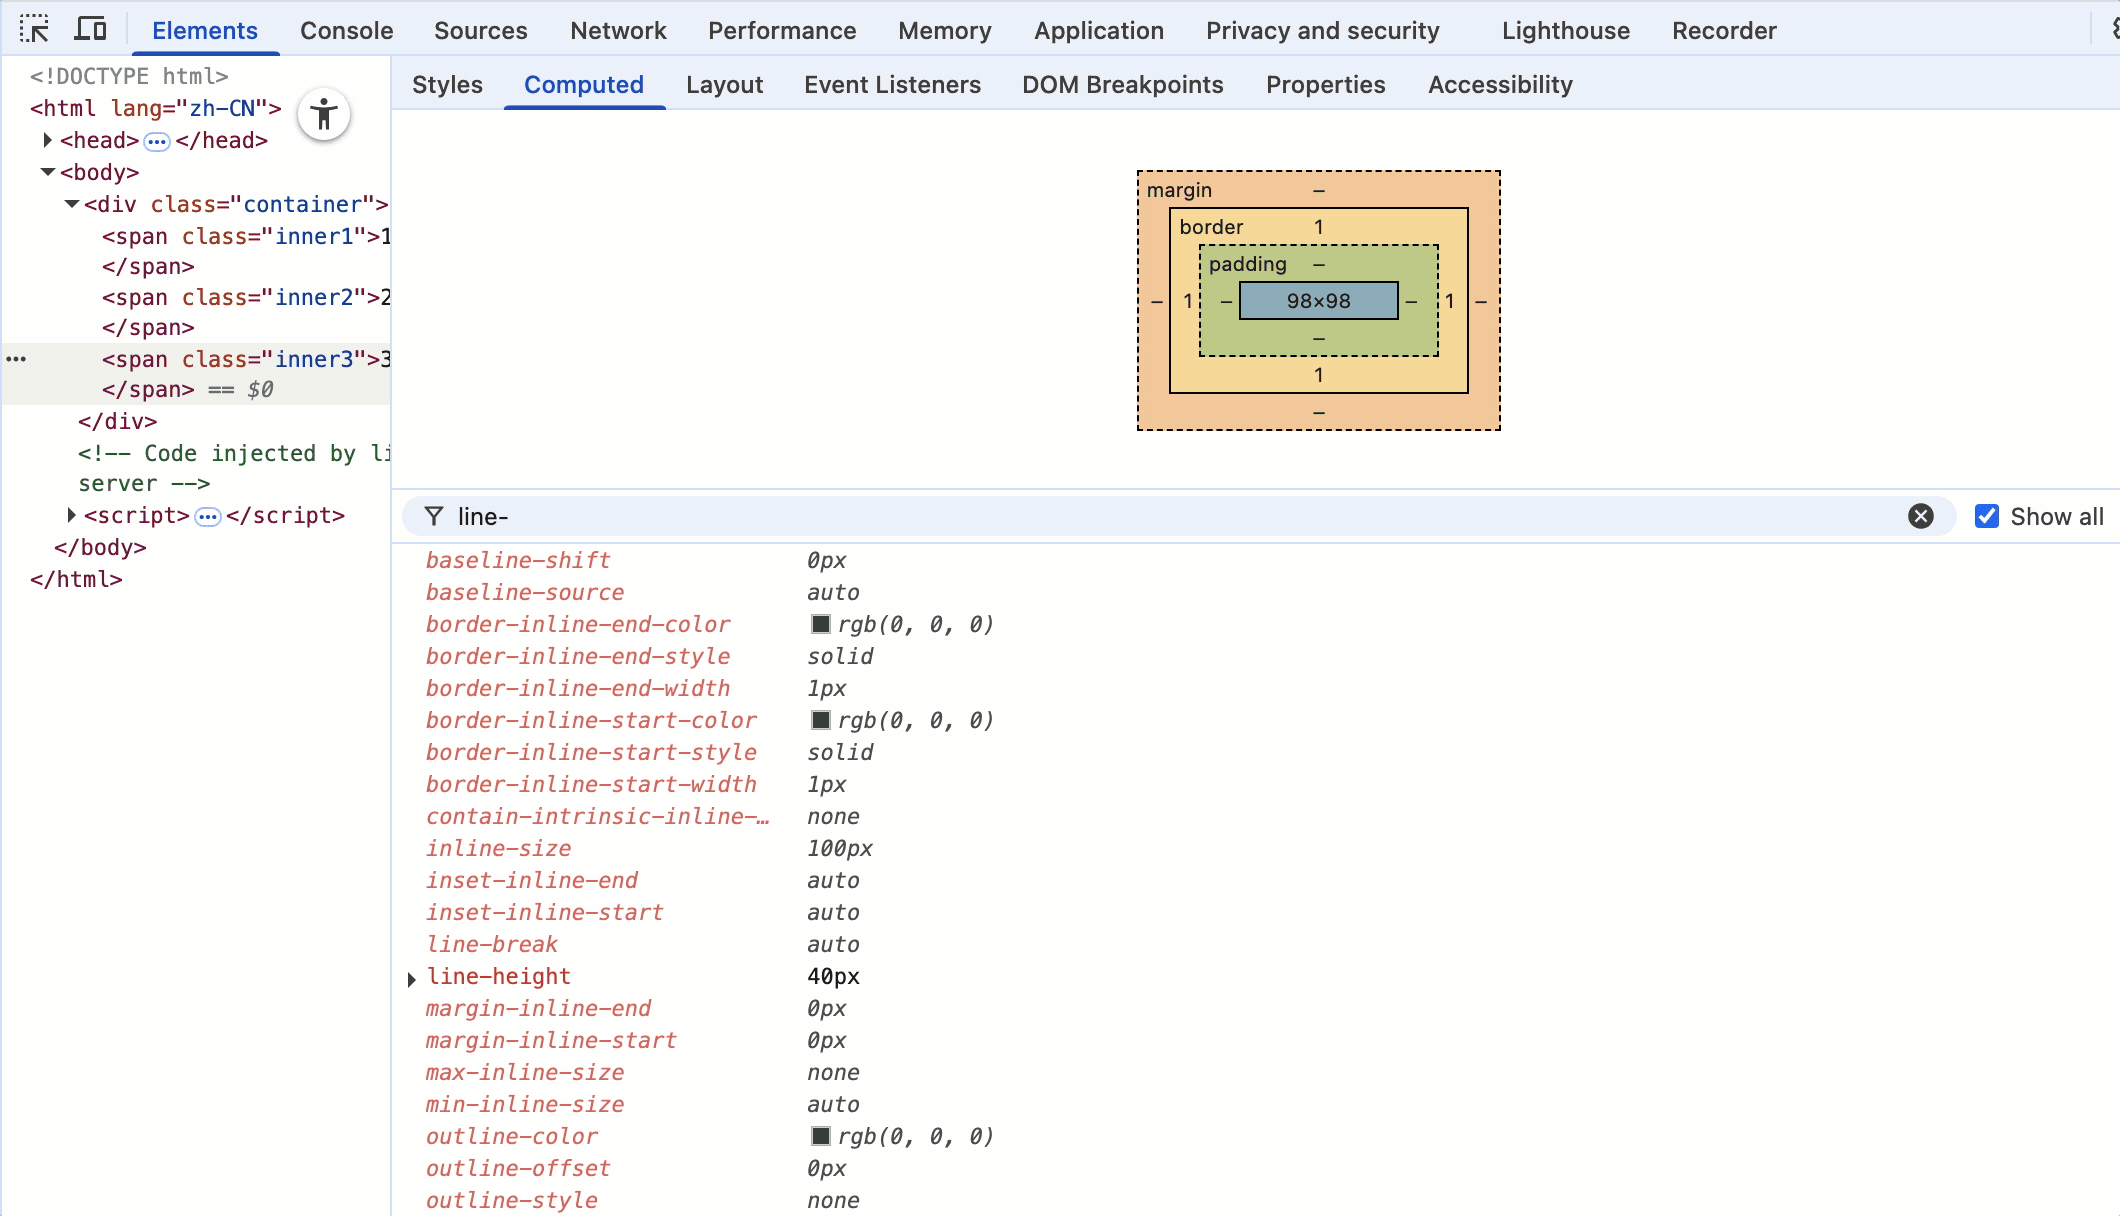Clear the filter with the X icon

coord(1920,516)
